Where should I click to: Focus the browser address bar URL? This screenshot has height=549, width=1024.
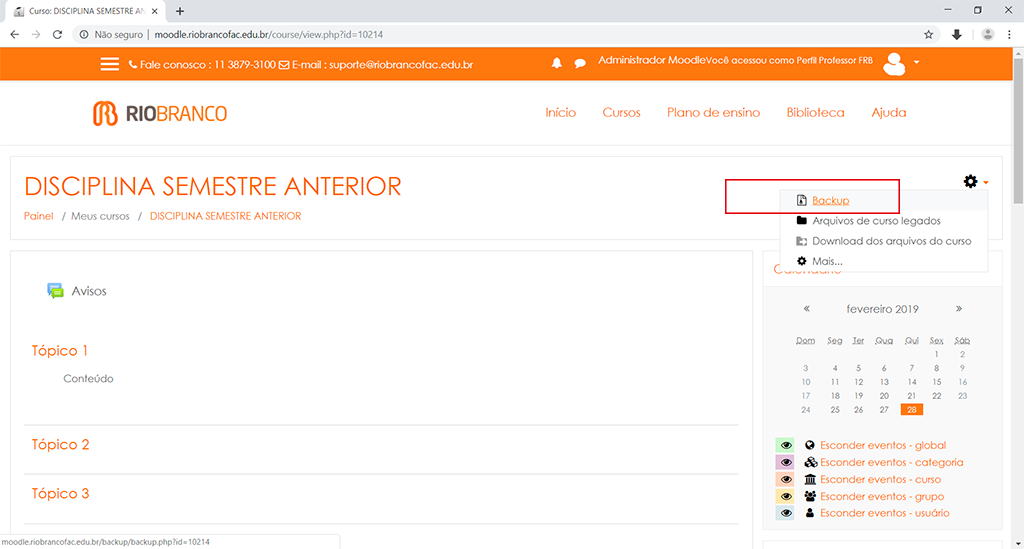268,35
